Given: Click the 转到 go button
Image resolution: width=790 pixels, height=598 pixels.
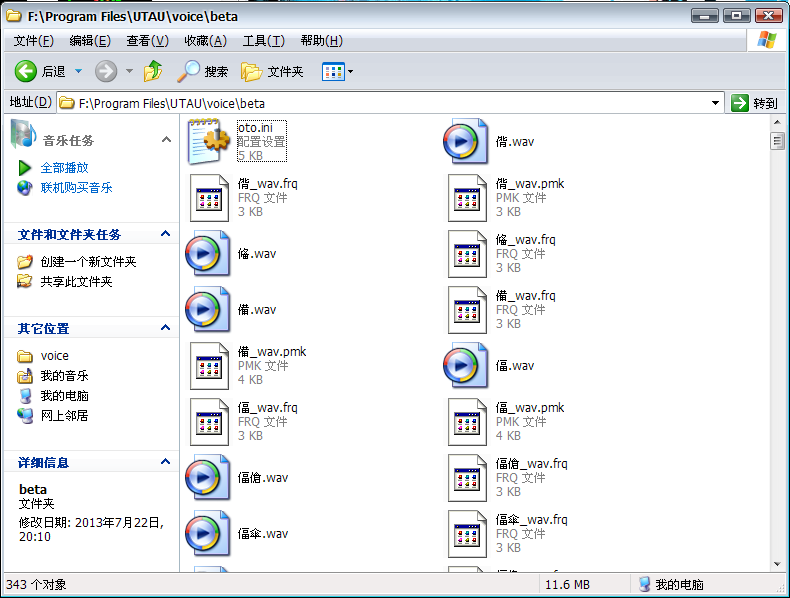Looking at the screenshot, I should pos(755,103).
